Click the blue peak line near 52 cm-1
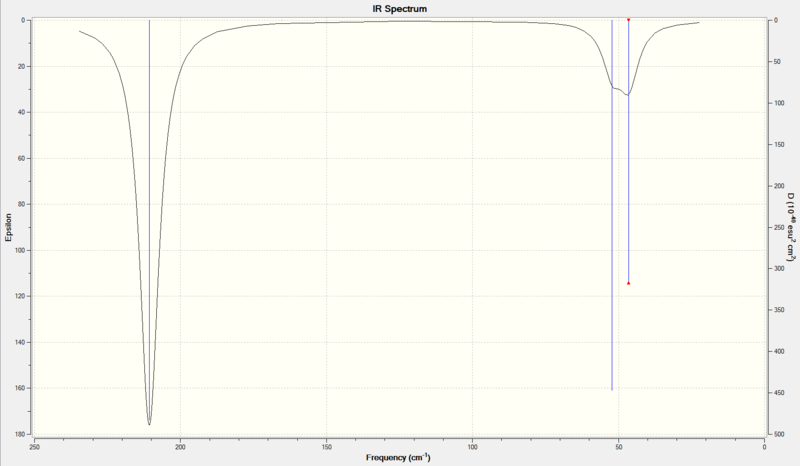The height and width of the screenshot is (466, 800). (612, 205)
